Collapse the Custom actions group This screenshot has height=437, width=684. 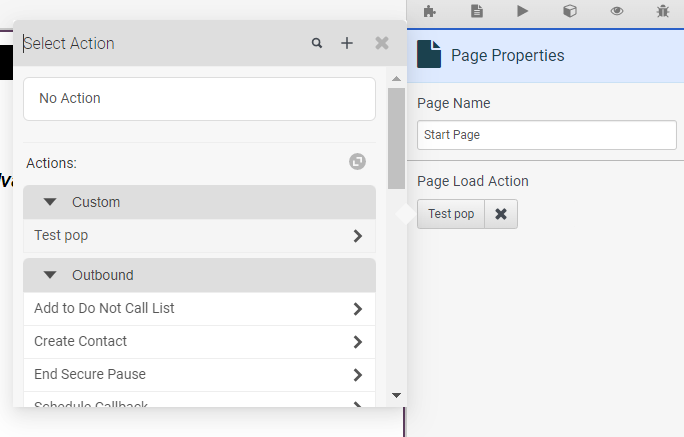[x=50, y=202]
